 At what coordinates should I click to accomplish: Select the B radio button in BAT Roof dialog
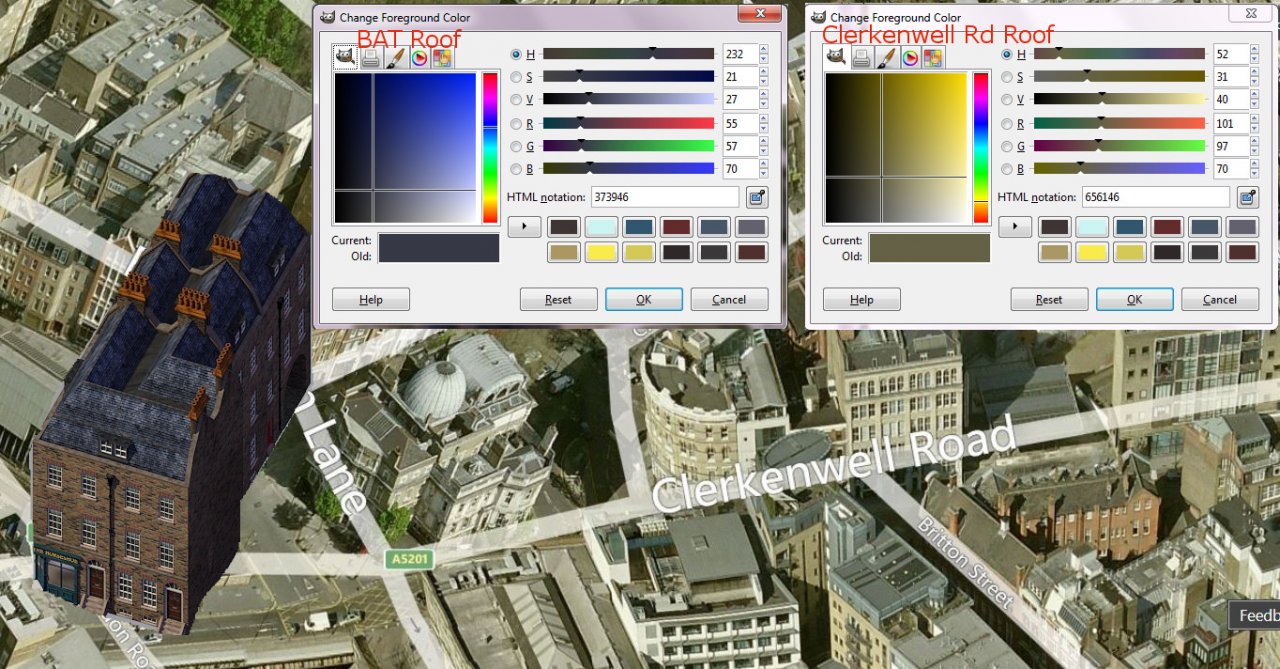[x=516, y=170]
